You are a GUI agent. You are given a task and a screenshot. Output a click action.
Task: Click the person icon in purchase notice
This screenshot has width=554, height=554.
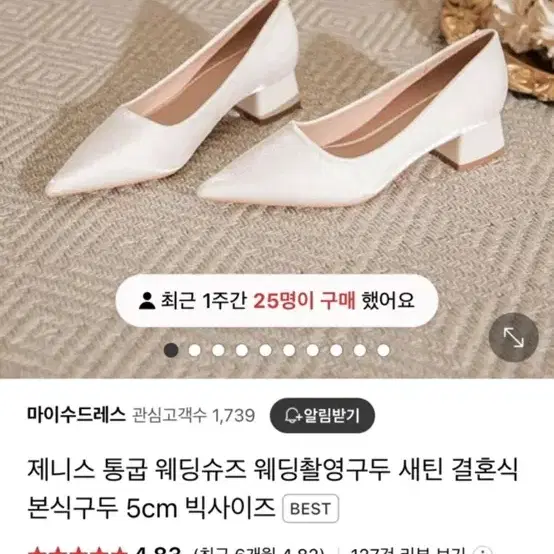point(147,301)
